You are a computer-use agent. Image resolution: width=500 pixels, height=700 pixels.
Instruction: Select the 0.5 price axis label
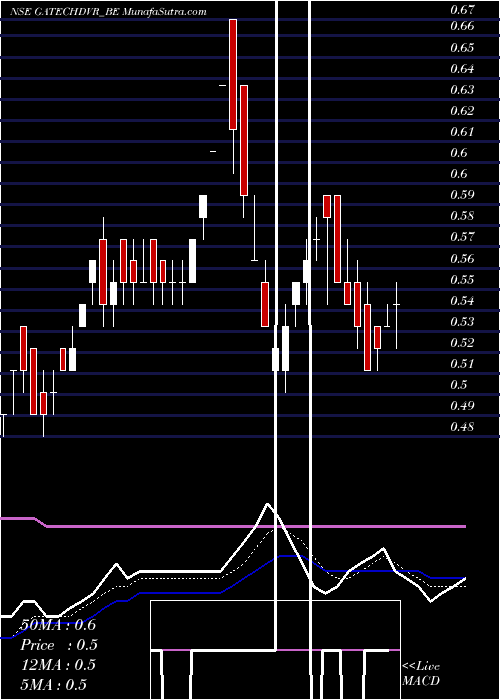459,384
